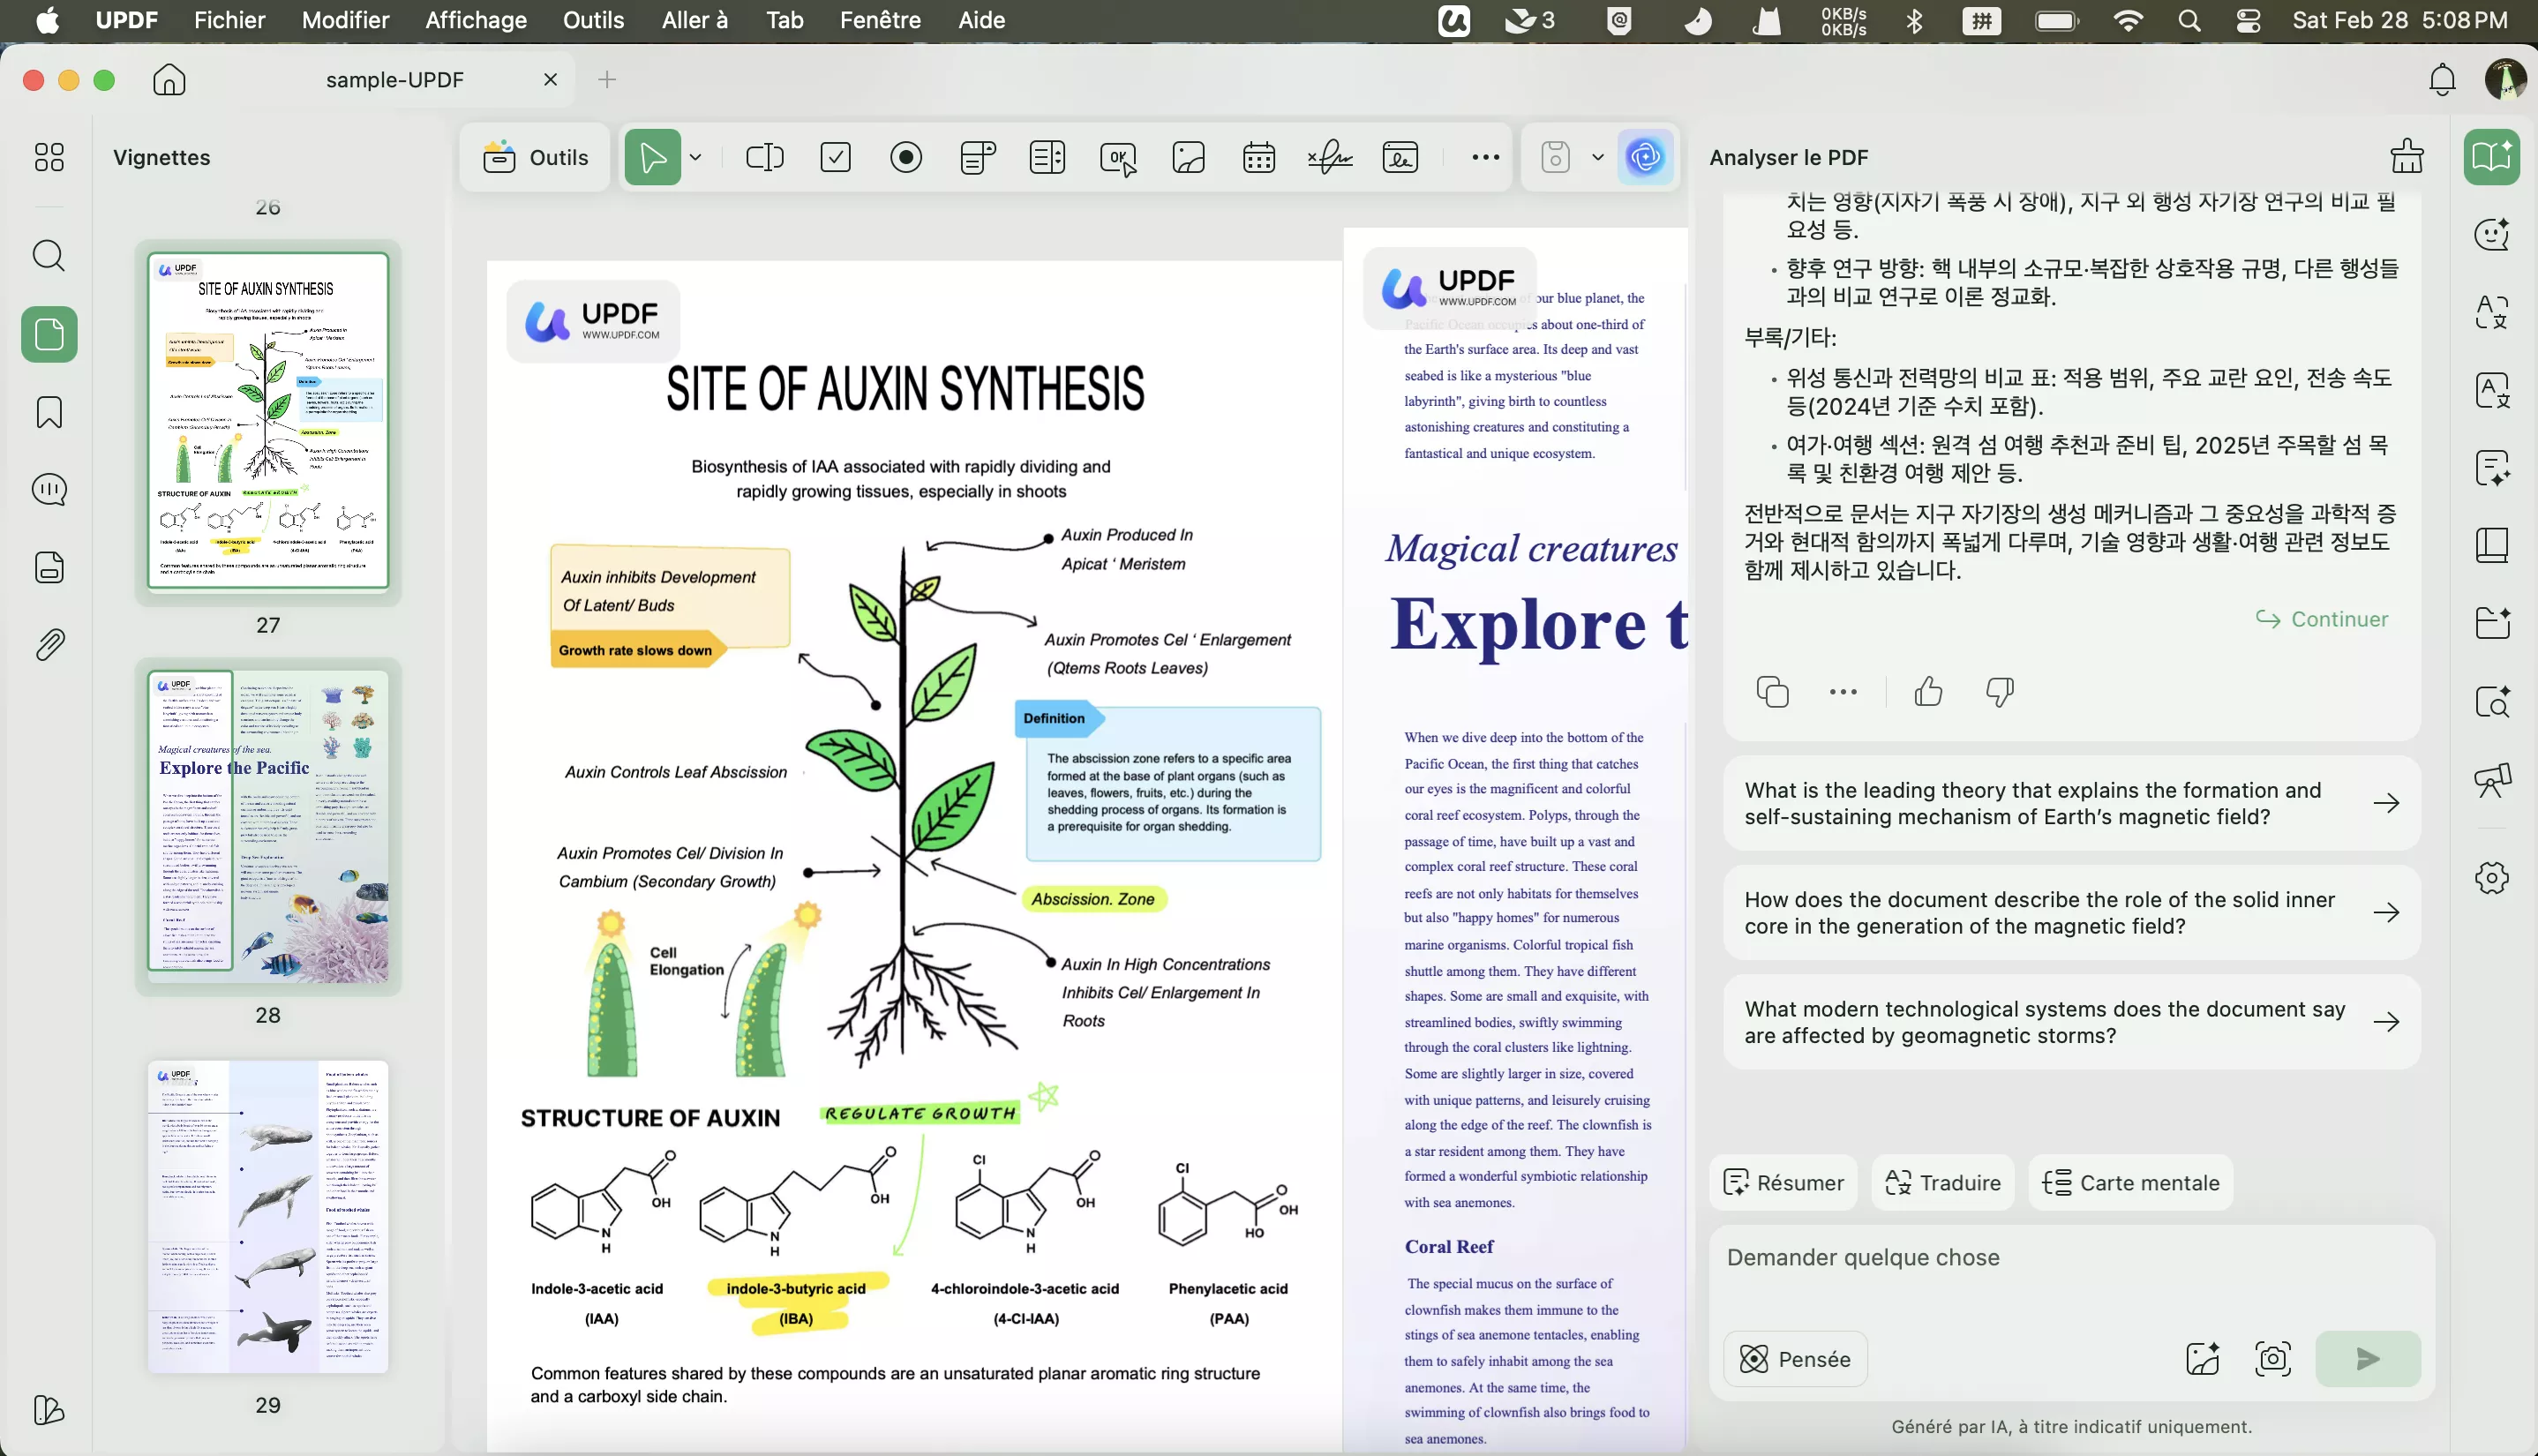The width and height of the screenshot is (2538, 1456).
Task: Select the signature field tool
Action: pos(1330,157)
